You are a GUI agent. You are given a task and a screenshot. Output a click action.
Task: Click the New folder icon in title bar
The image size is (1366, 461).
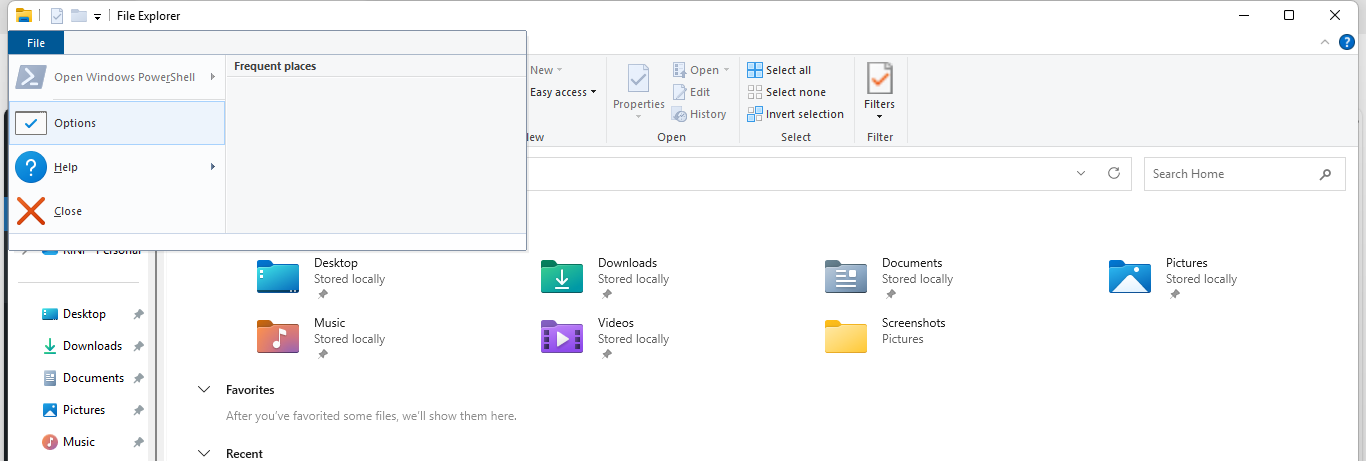pyautogui.click(x=78, y=16)
